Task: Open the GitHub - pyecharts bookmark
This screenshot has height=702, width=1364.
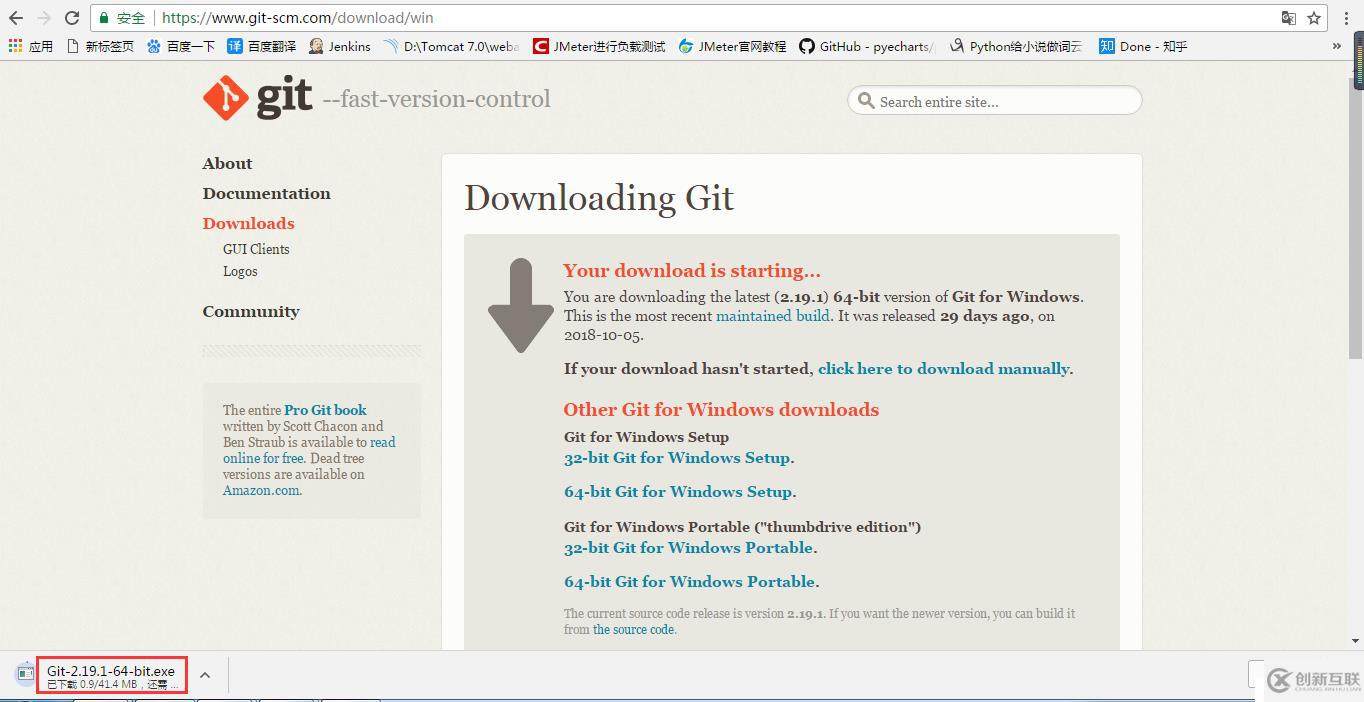Action: (868, 46)
